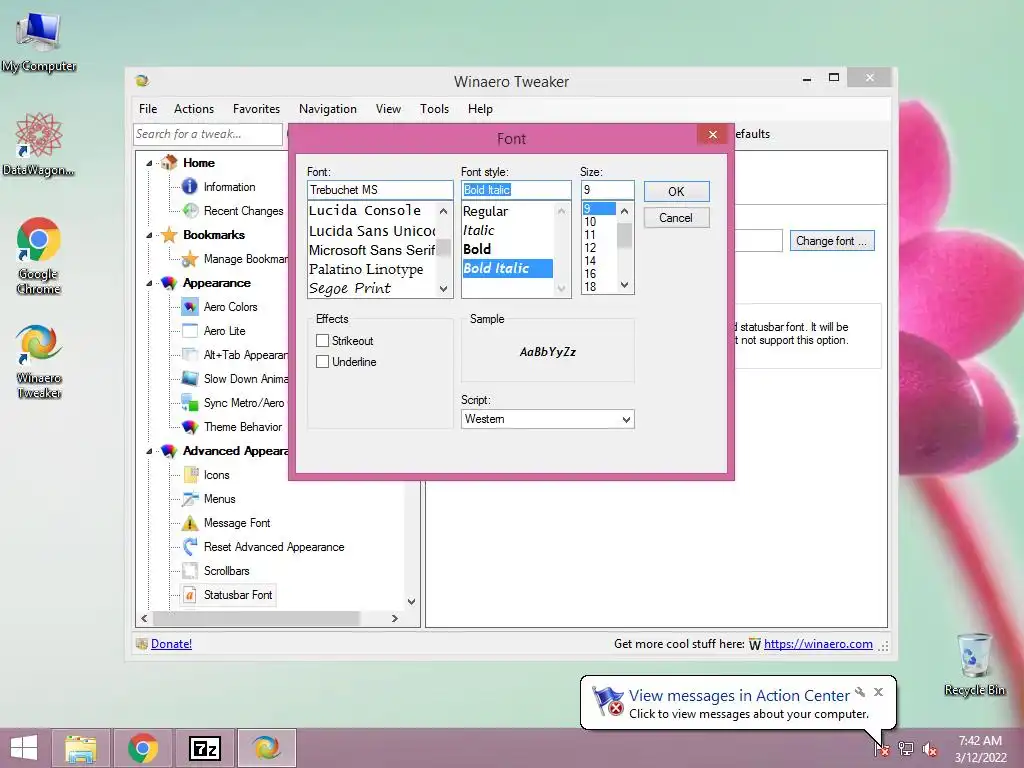The width and height of the screenshot is (1024, 768).
Task: Click the network tray icon
Action: [x=906, y=749]
